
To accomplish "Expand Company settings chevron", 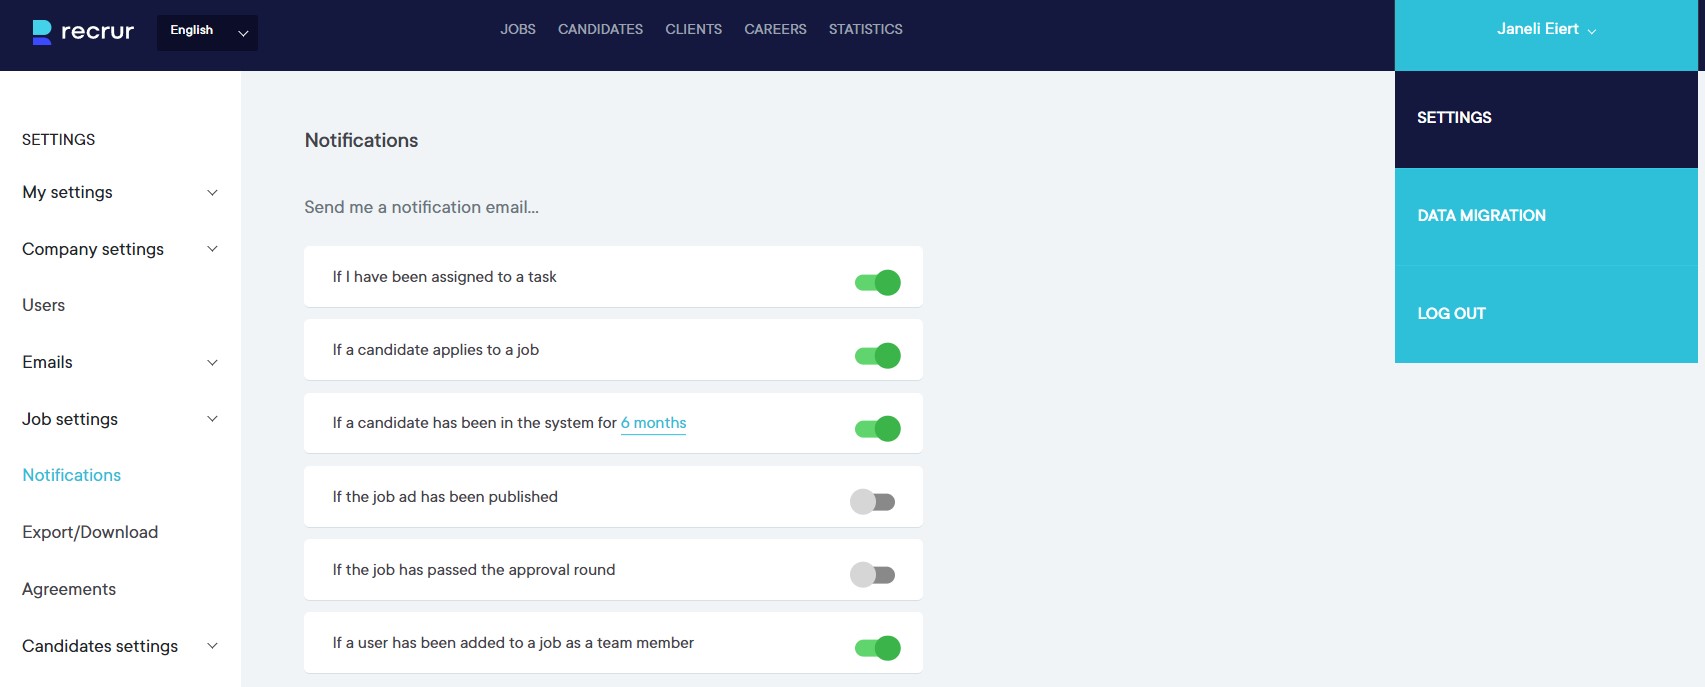I will (212, 249).
